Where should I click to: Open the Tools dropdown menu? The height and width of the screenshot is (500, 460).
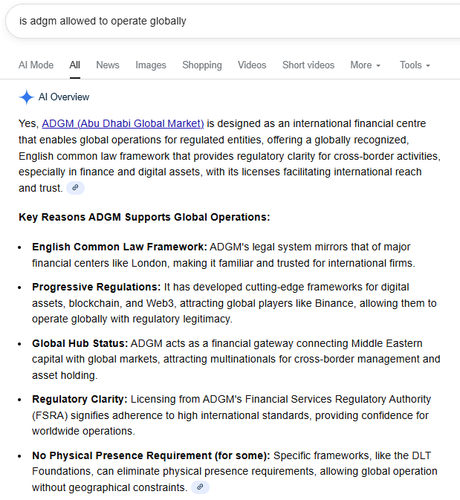tap(415, 65)
